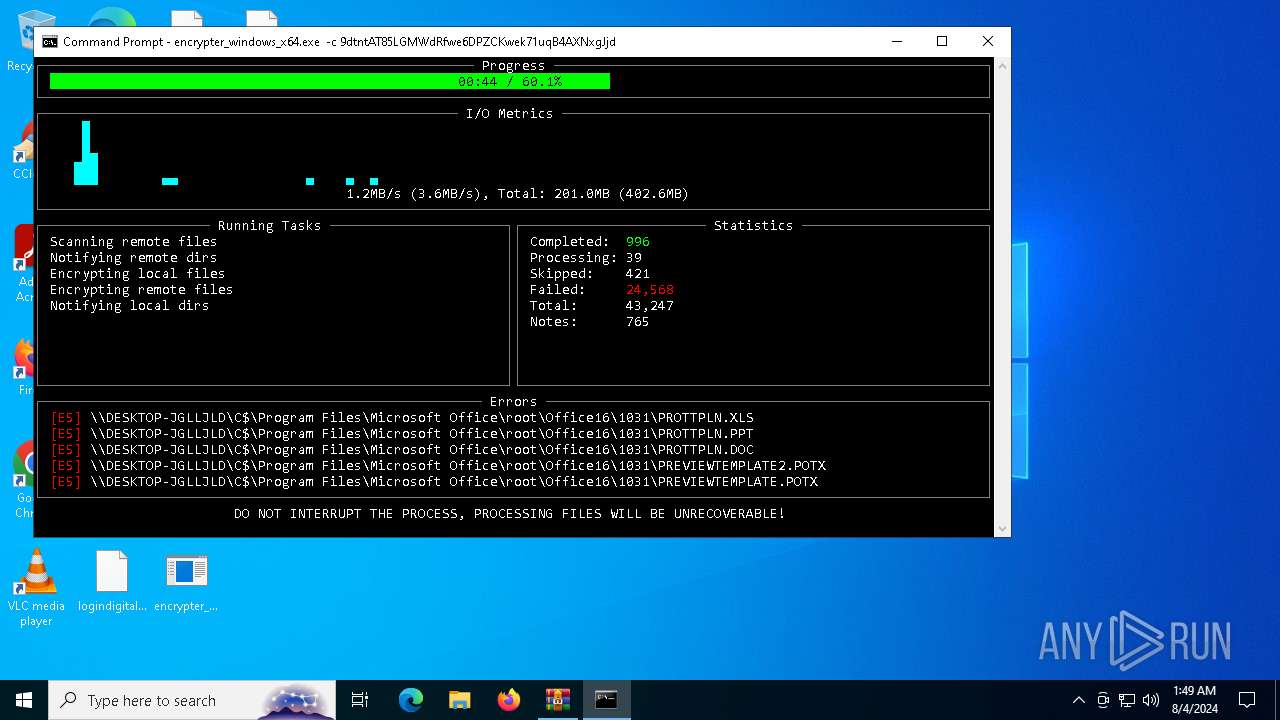
Task: Click the Total count 43,247
Action: 650,305
